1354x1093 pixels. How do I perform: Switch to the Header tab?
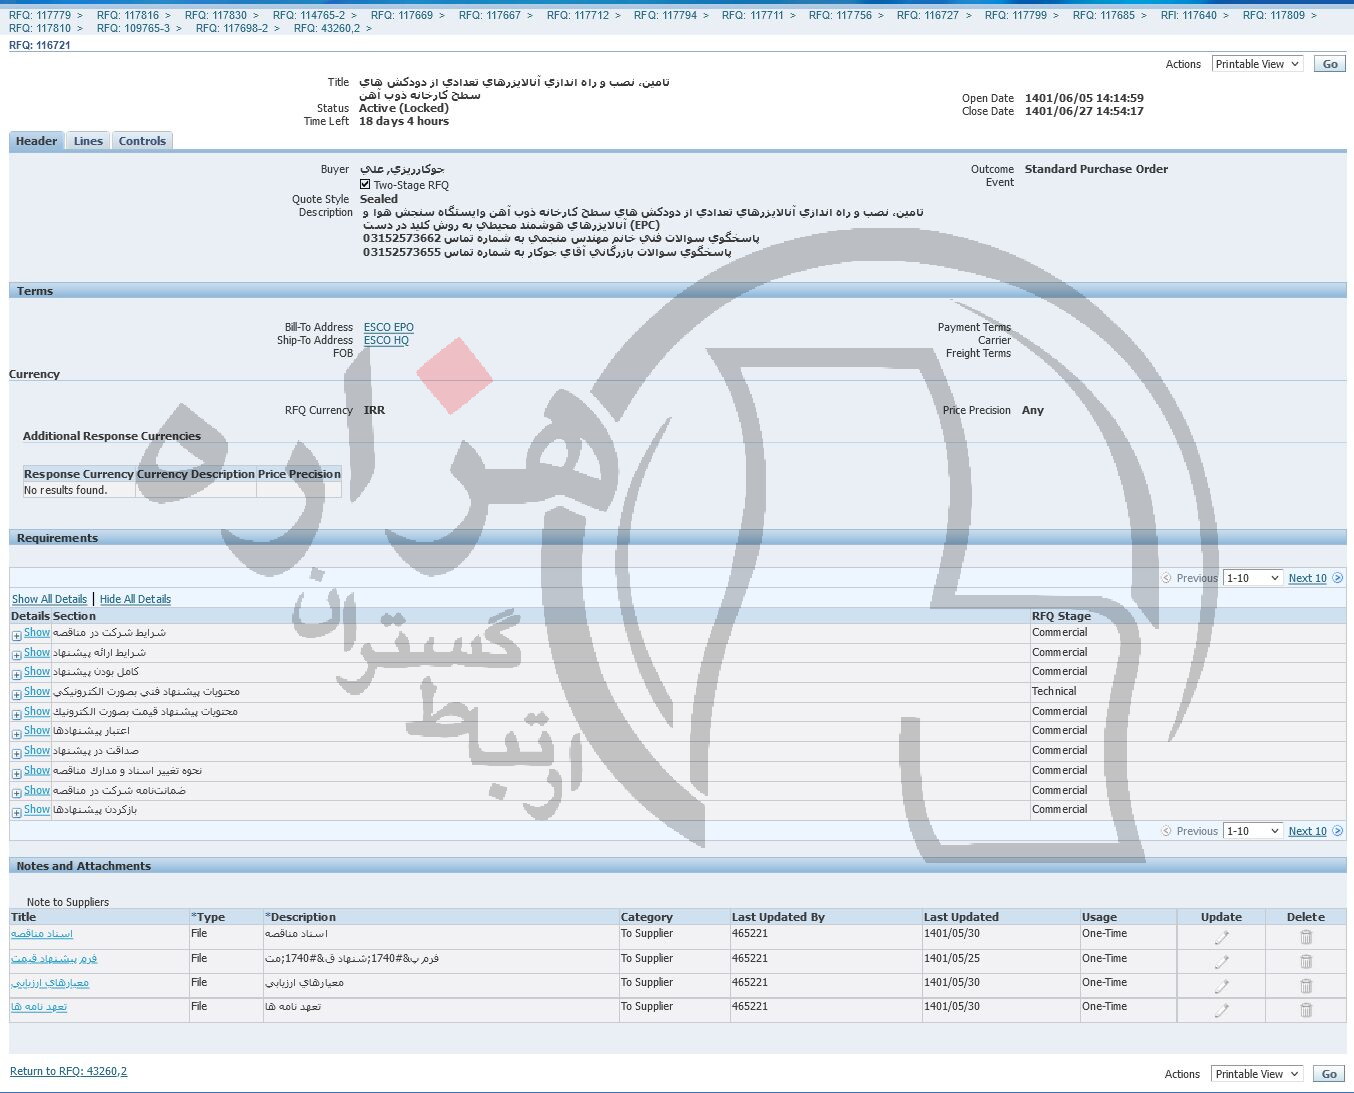click(37, 141)
